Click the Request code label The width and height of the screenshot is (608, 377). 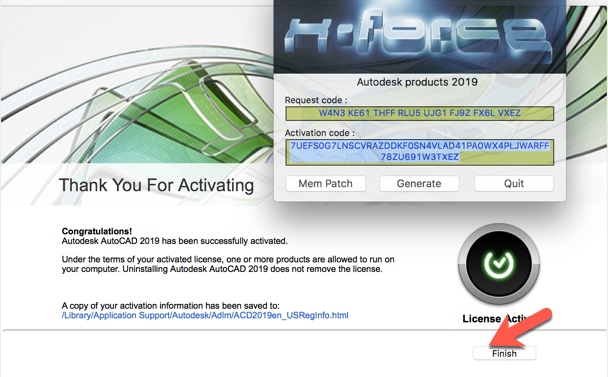click(x=316, y=100)
